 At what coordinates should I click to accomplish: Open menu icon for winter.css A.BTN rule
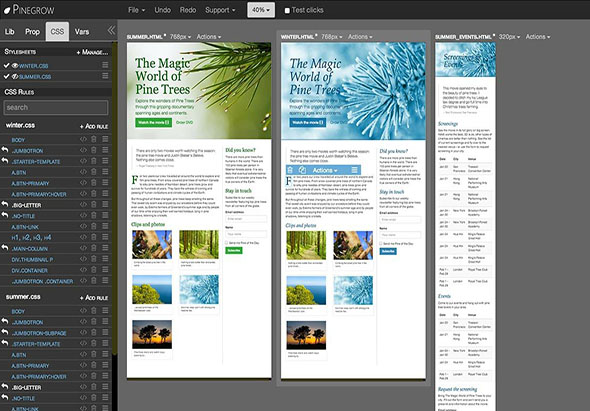pyautogui.click(x=105, y=172)
